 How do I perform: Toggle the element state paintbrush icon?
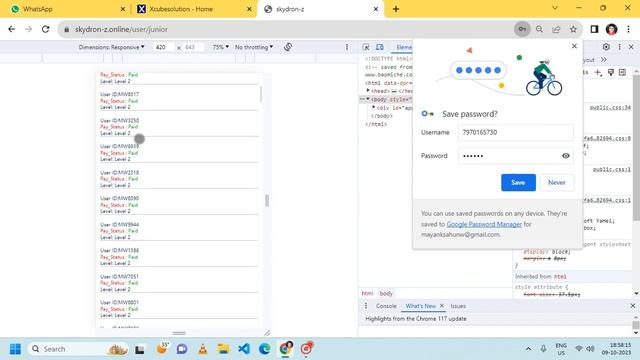click(611, 72)
